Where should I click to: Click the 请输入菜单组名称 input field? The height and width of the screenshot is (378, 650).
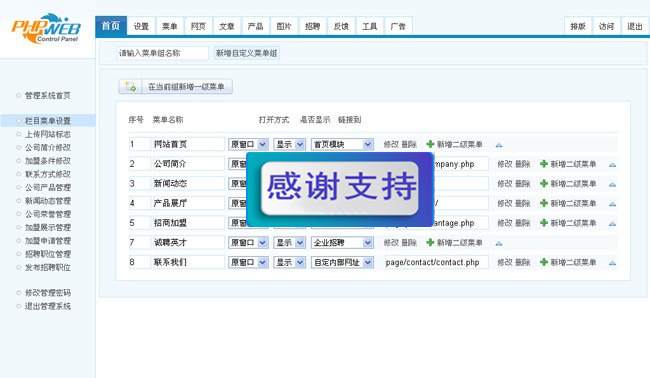pyautogui.click(x=162, y=53)
